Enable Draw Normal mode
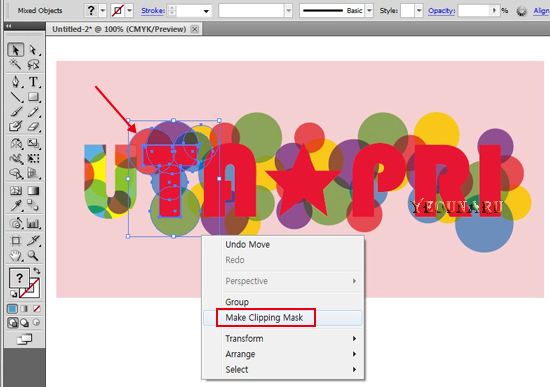550x387 pixels. tap(13, 322)
